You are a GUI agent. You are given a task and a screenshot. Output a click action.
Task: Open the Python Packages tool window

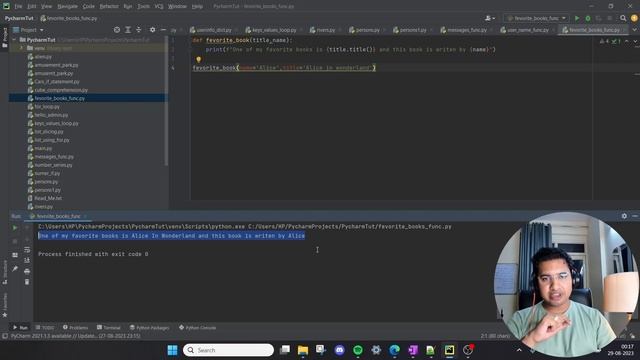pos(149,327)
